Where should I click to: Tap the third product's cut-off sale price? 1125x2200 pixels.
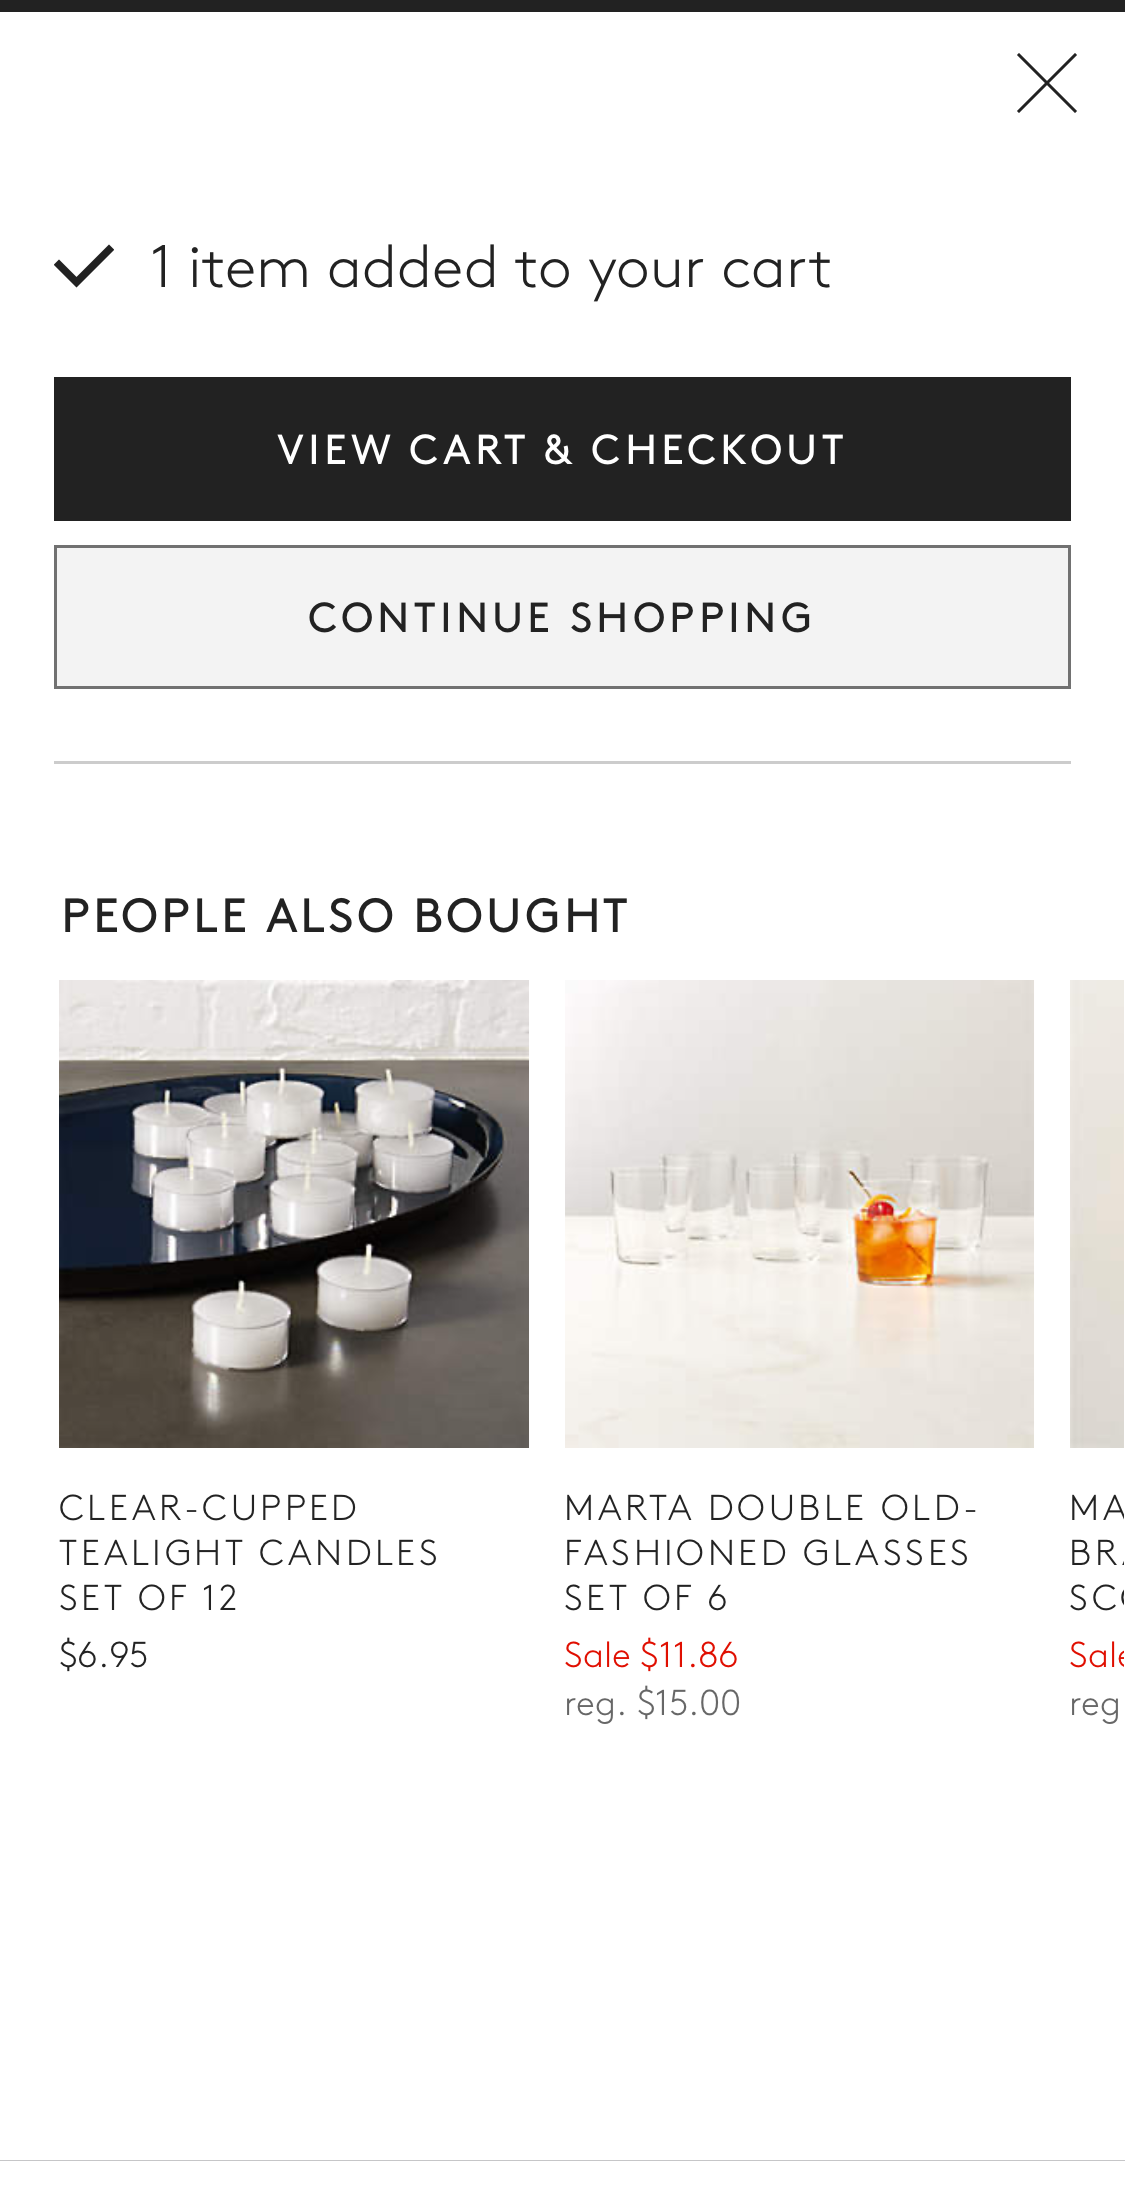[x=1097, y=1655]
